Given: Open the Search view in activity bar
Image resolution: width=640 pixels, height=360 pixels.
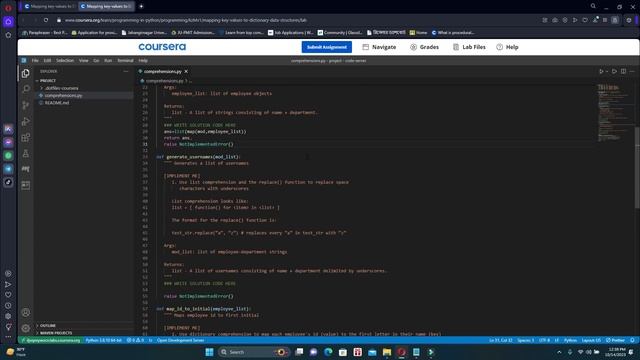Looking at the screenshot, I should pos(25,89).
